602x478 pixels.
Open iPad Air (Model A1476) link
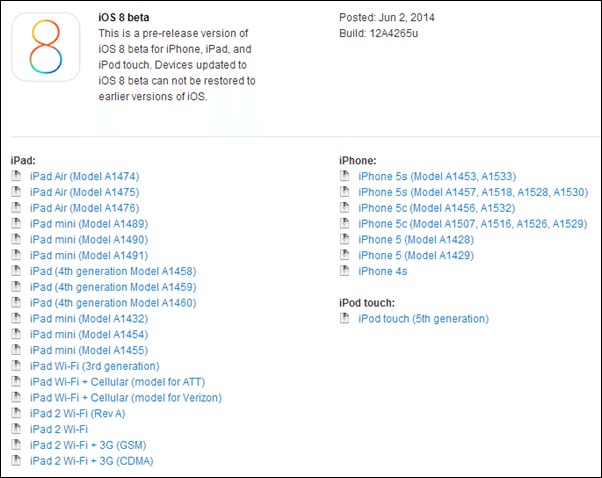(84, 208)
